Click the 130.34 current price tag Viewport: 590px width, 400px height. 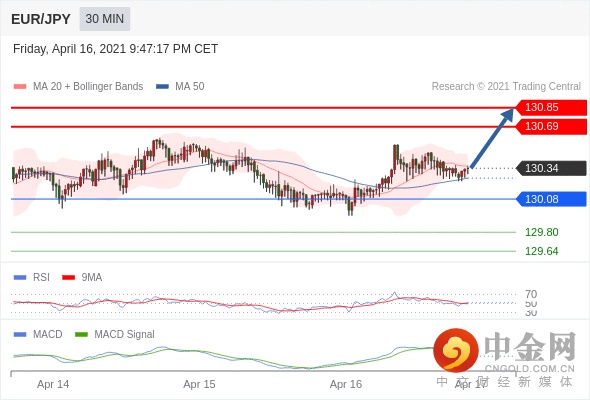(x=550, y=168)
